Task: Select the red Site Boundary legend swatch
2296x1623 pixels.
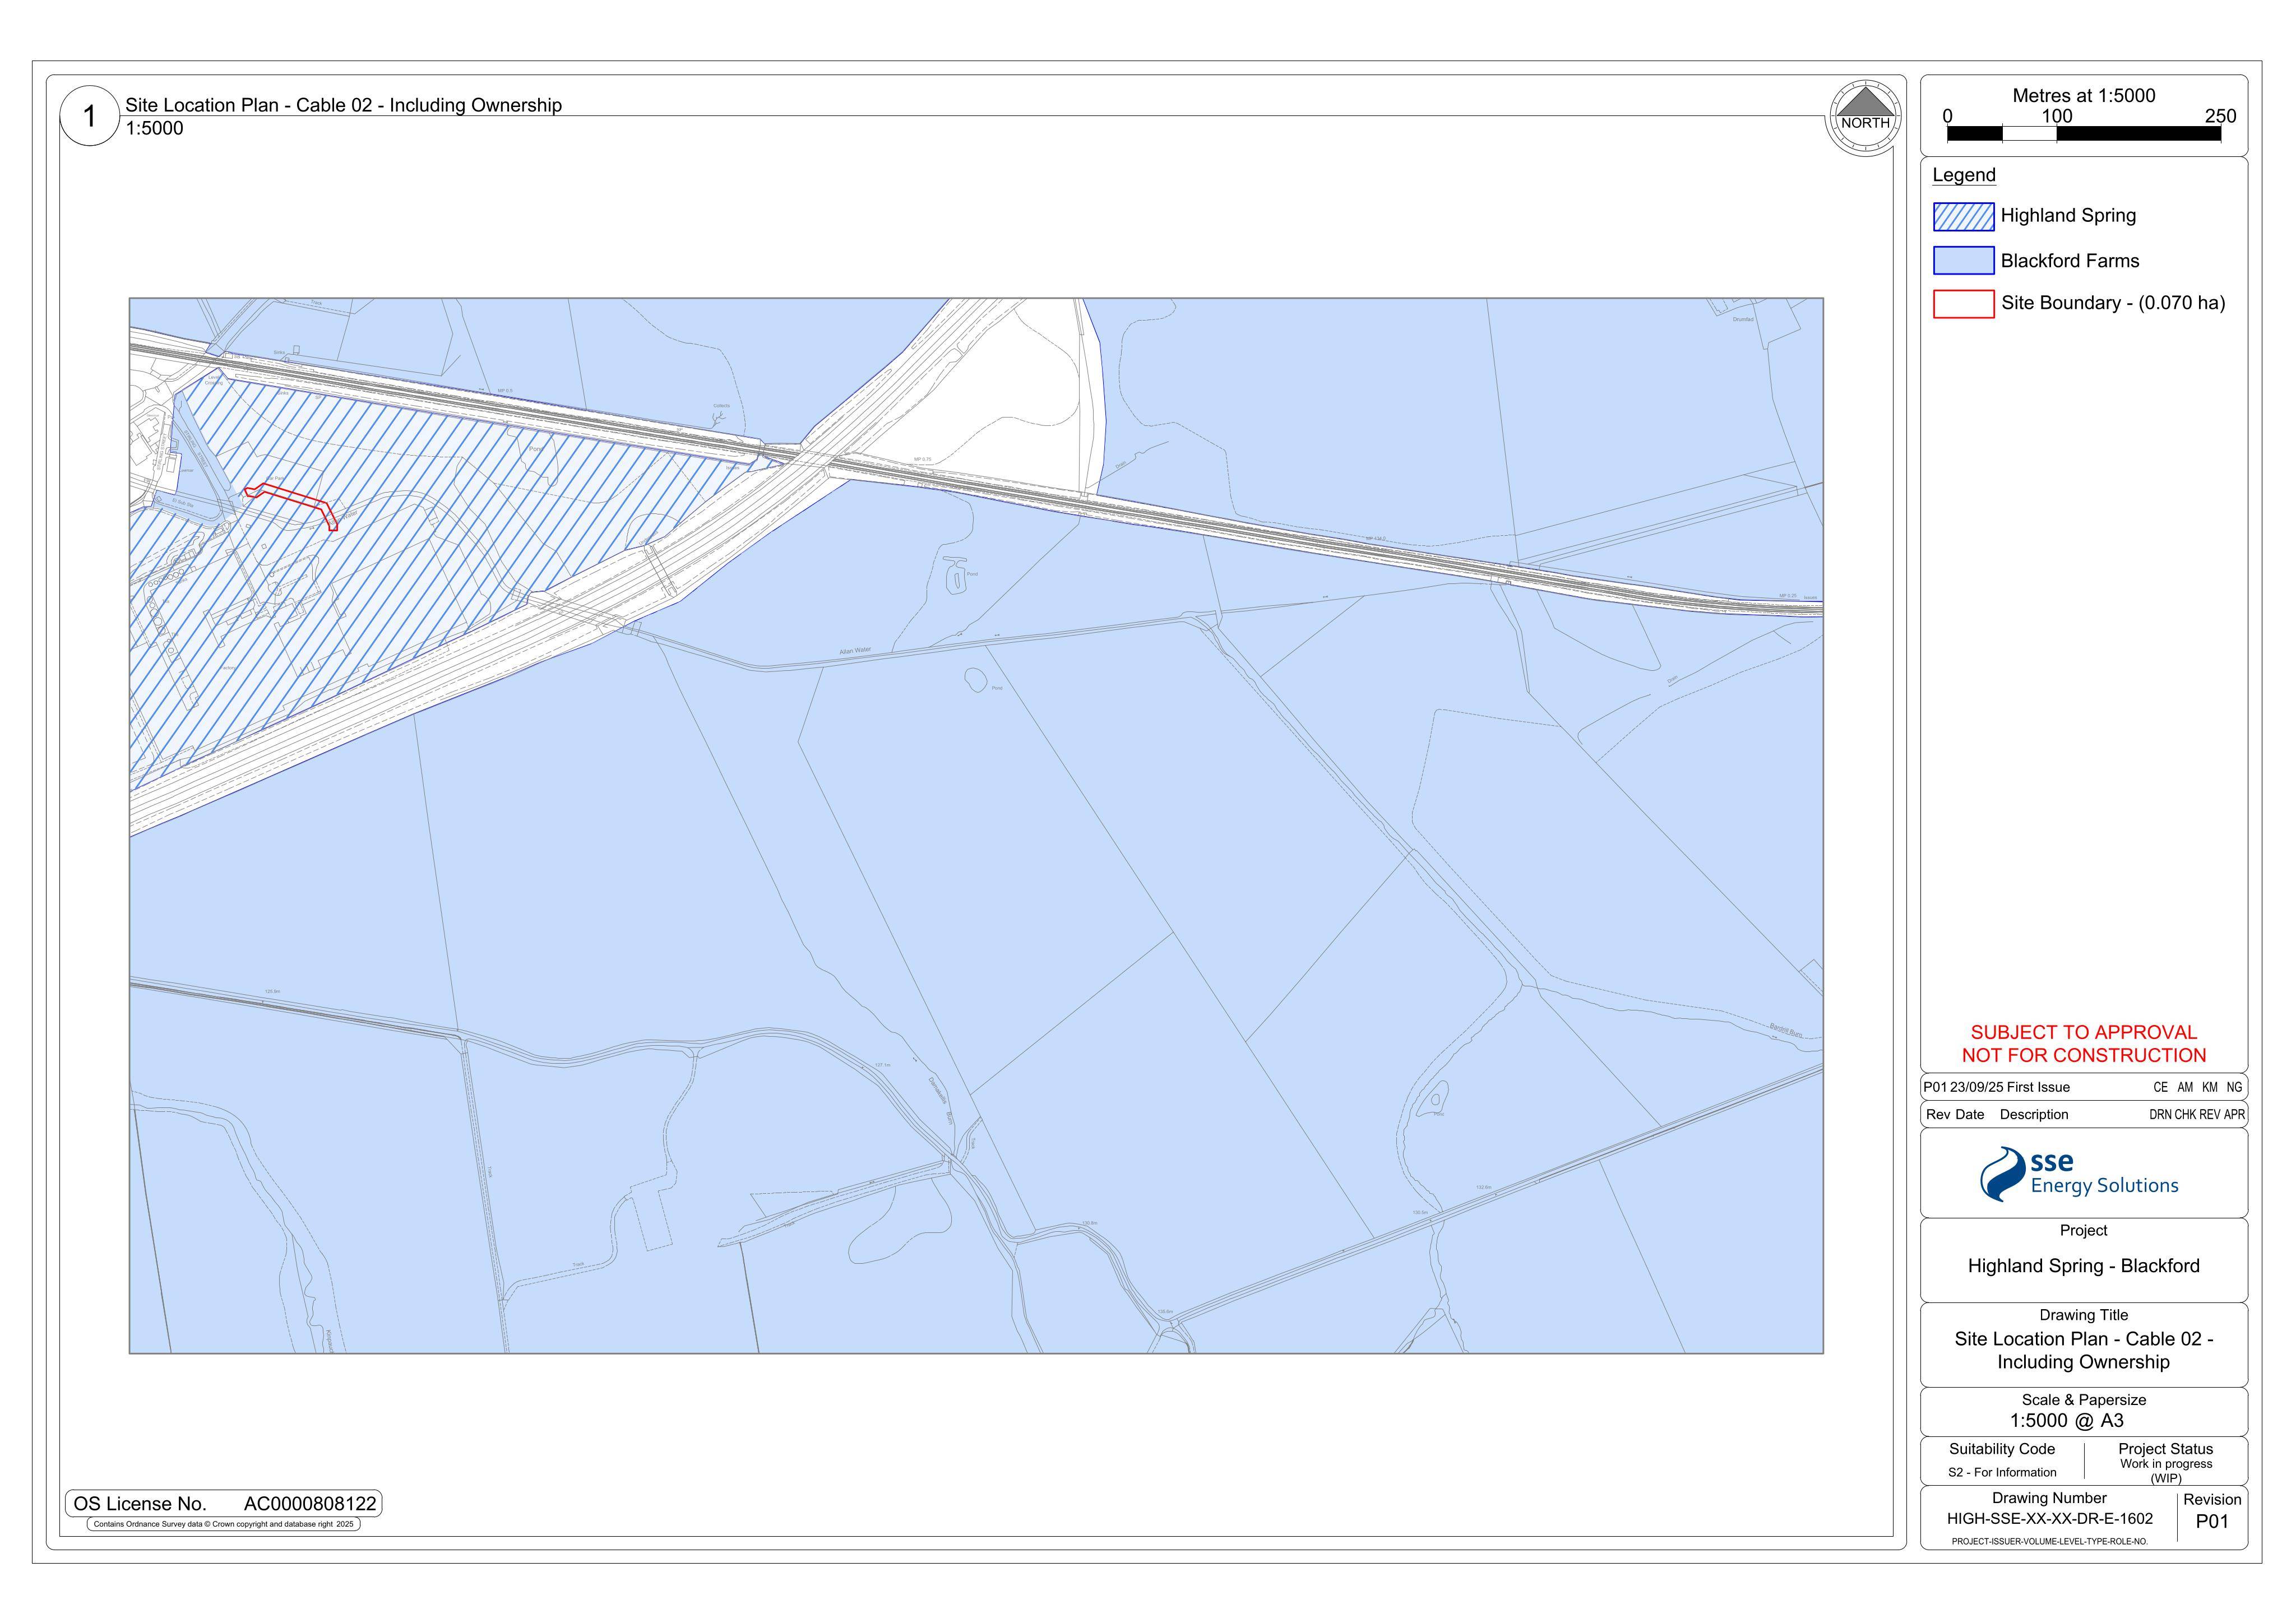Action: pyautogui.click(x=1963, y=304)
